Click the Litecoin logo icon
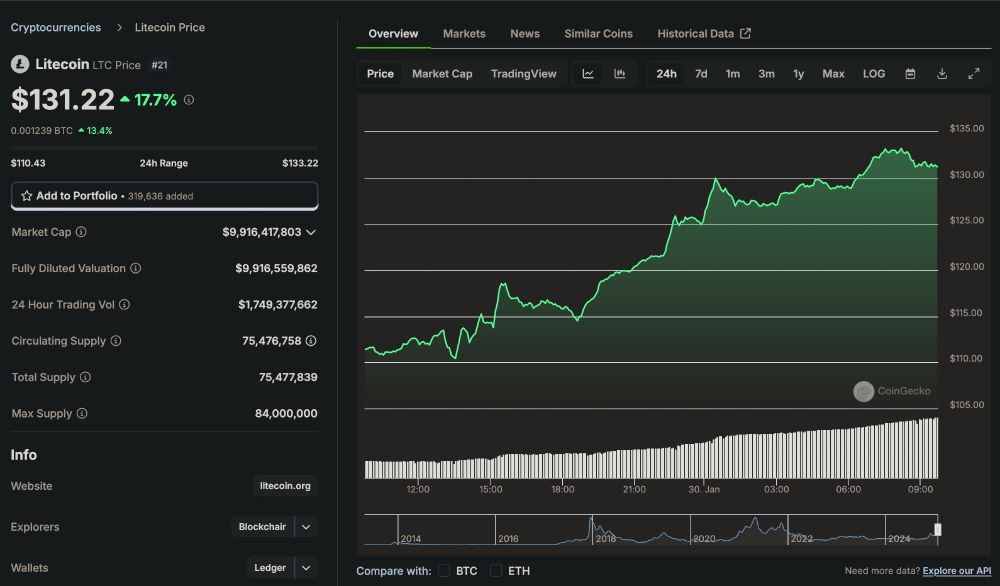 pyautogui.click(x=20, y=64)
